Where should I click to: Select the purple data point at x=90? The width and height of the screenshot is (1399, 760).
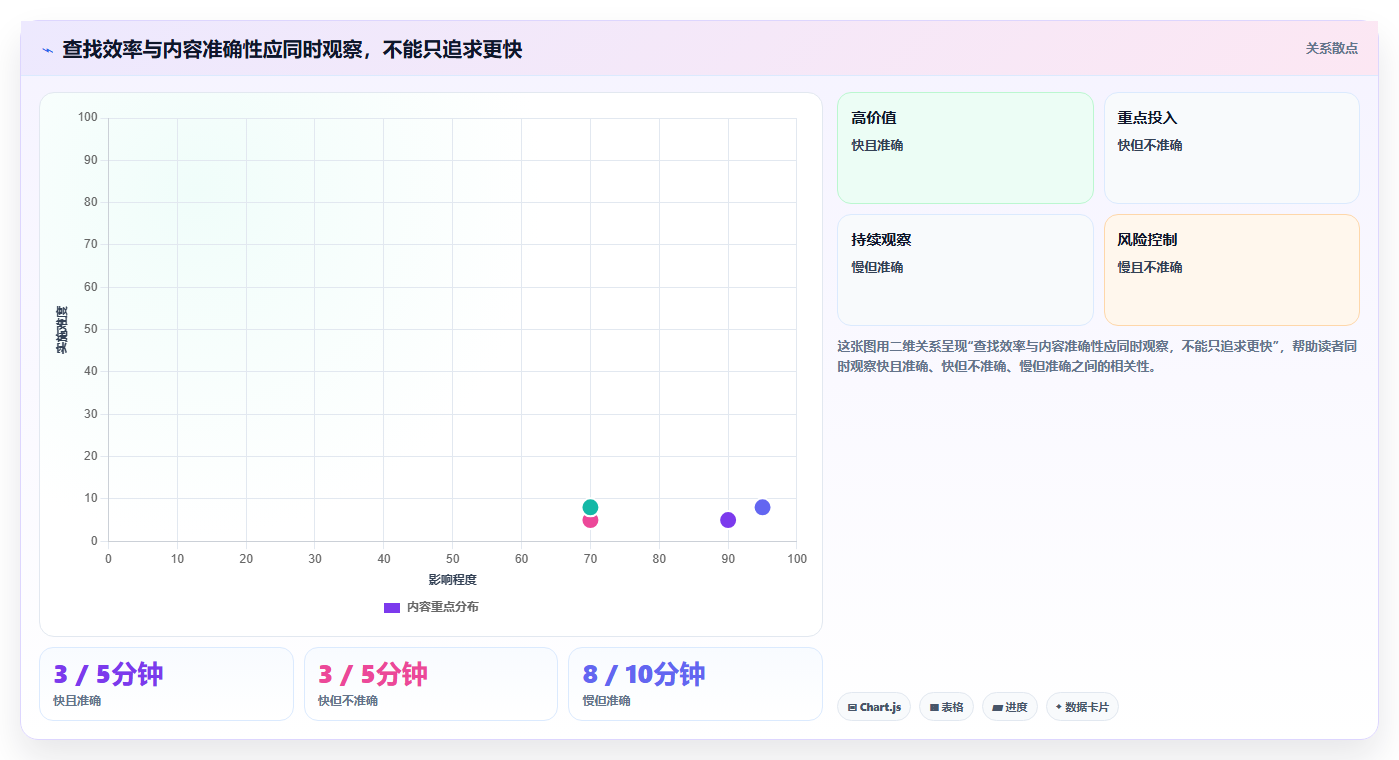[728, 520]
